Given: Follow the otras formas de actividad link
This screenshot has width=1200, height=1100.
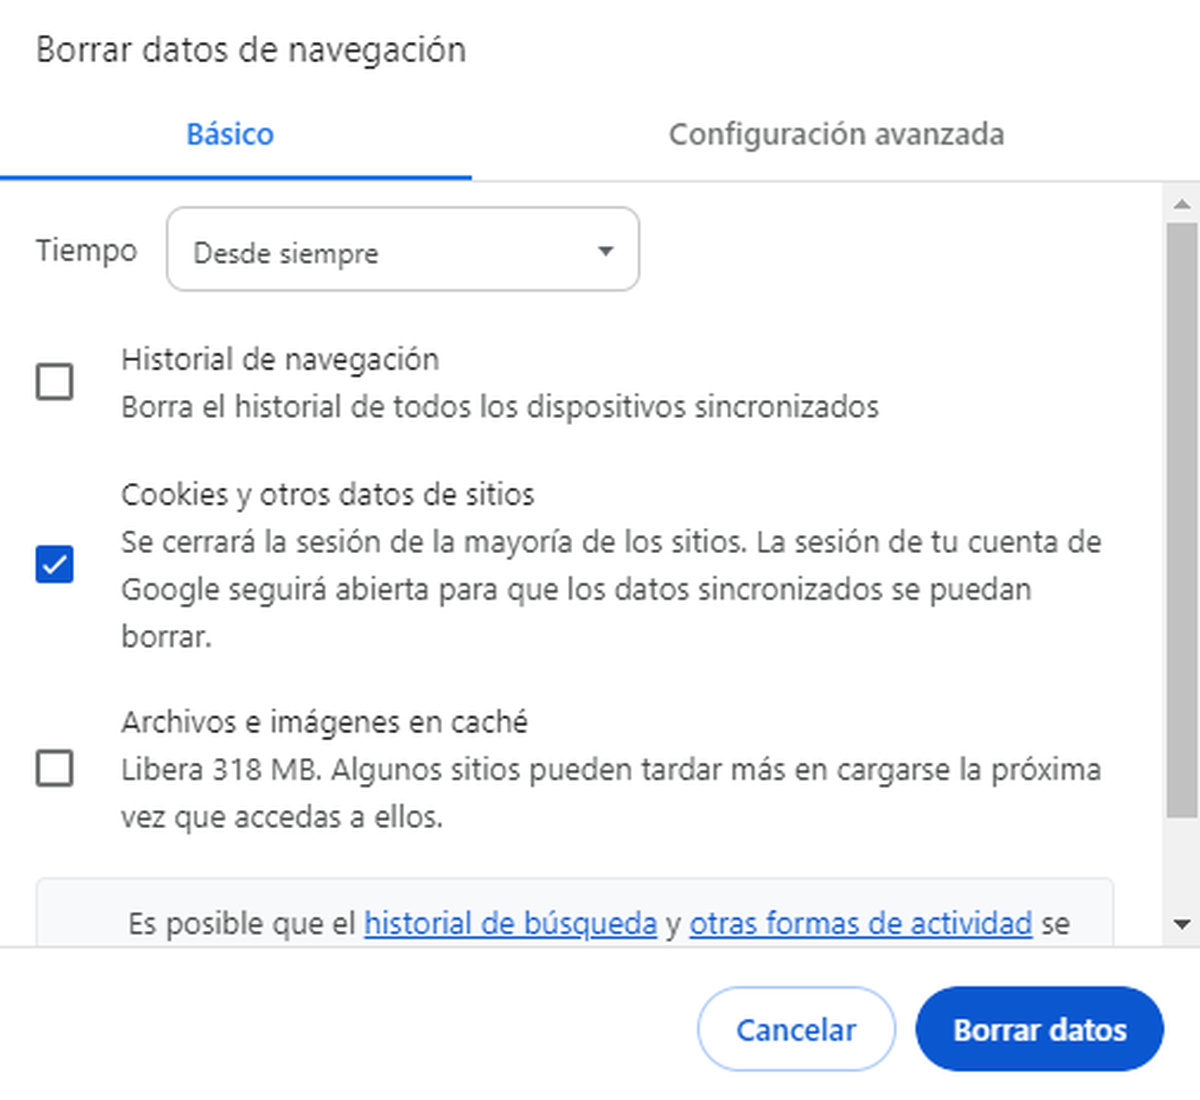Looking at the screenshot, I should (x=860, y=923).
